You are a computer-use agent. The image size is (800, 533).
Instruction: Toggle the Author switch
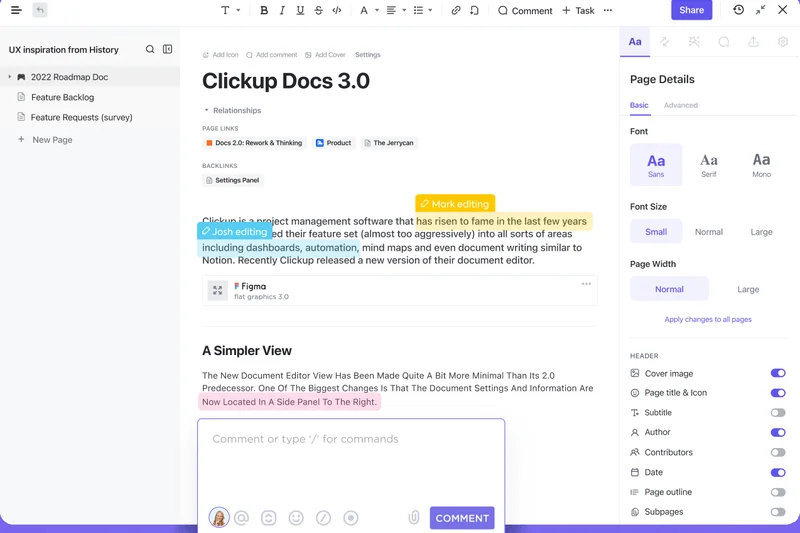tap(778, 433)
